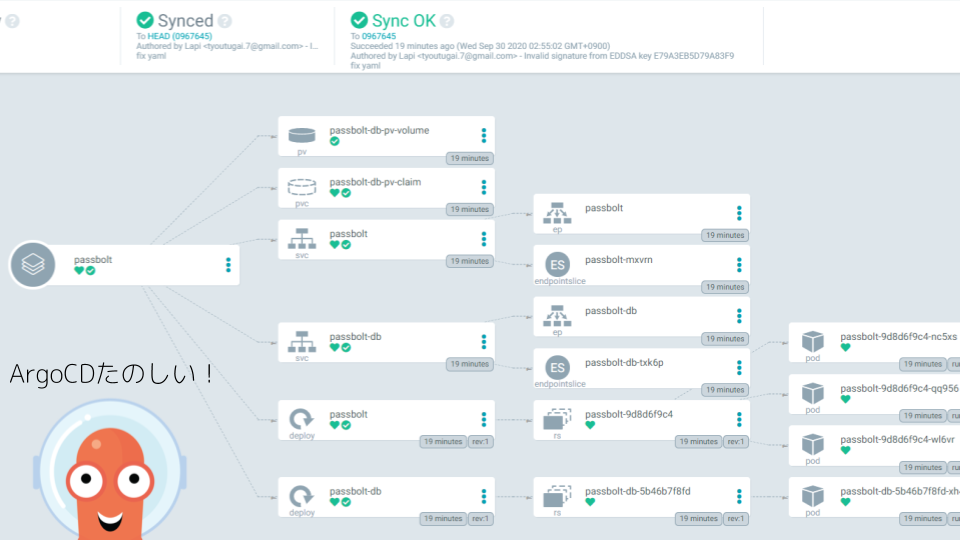Click 19 minutes badge on passbolt ep node
Screen dimensions: 960x540
(725, 235)
